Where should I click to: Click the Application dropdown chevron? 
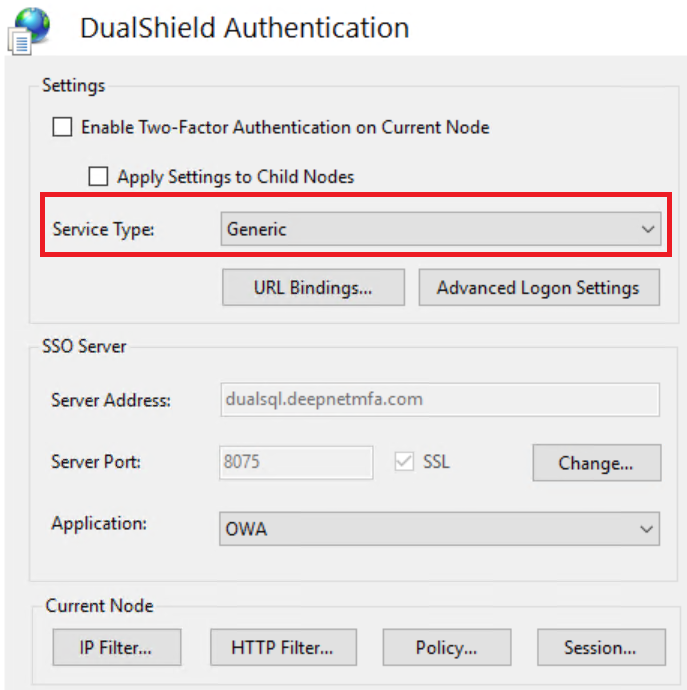pos(647,529)
